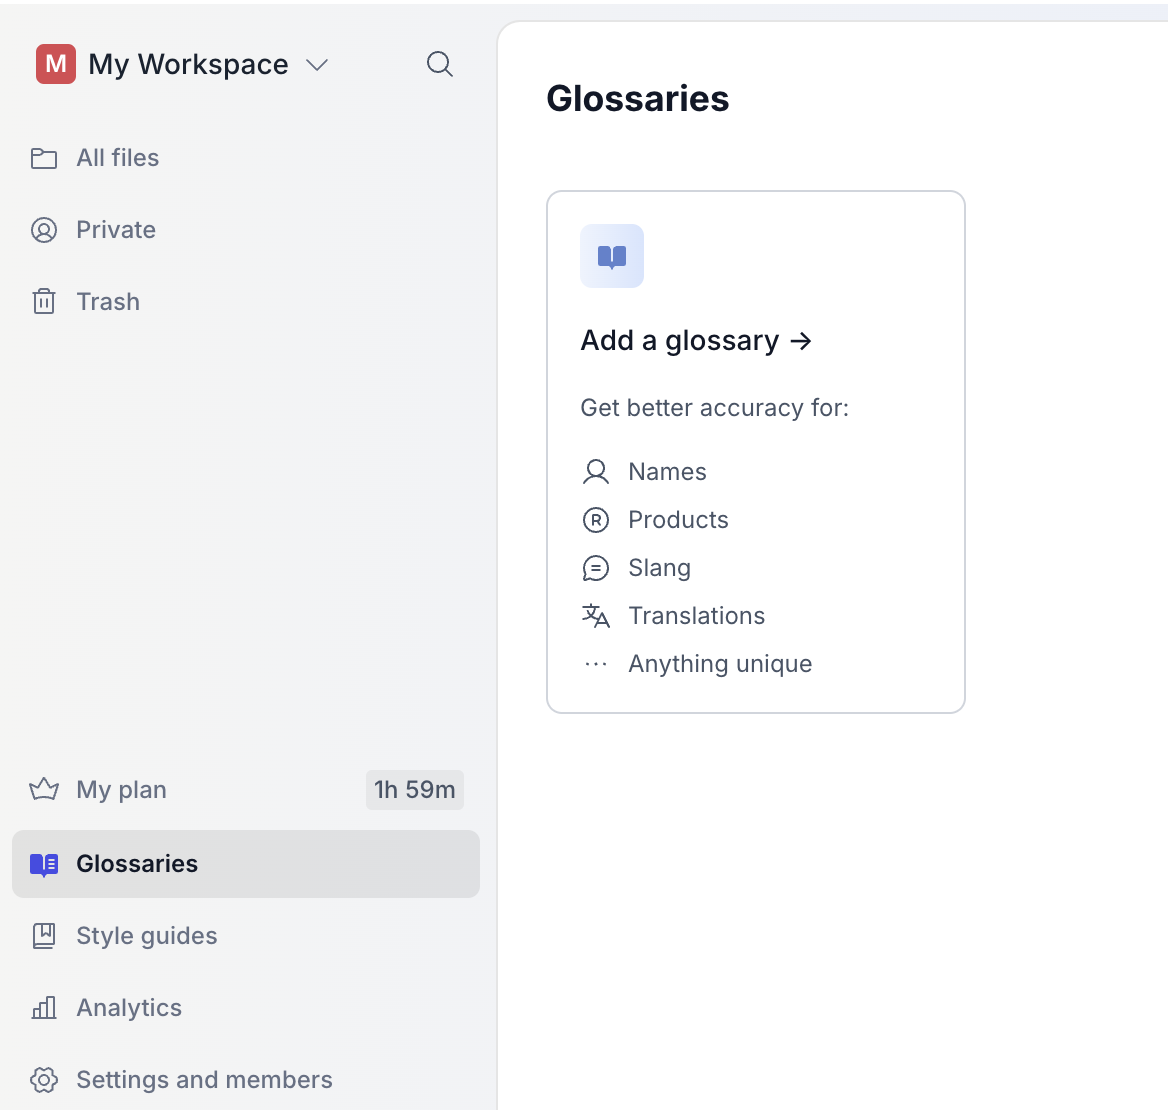Open All files

[117, 157]
